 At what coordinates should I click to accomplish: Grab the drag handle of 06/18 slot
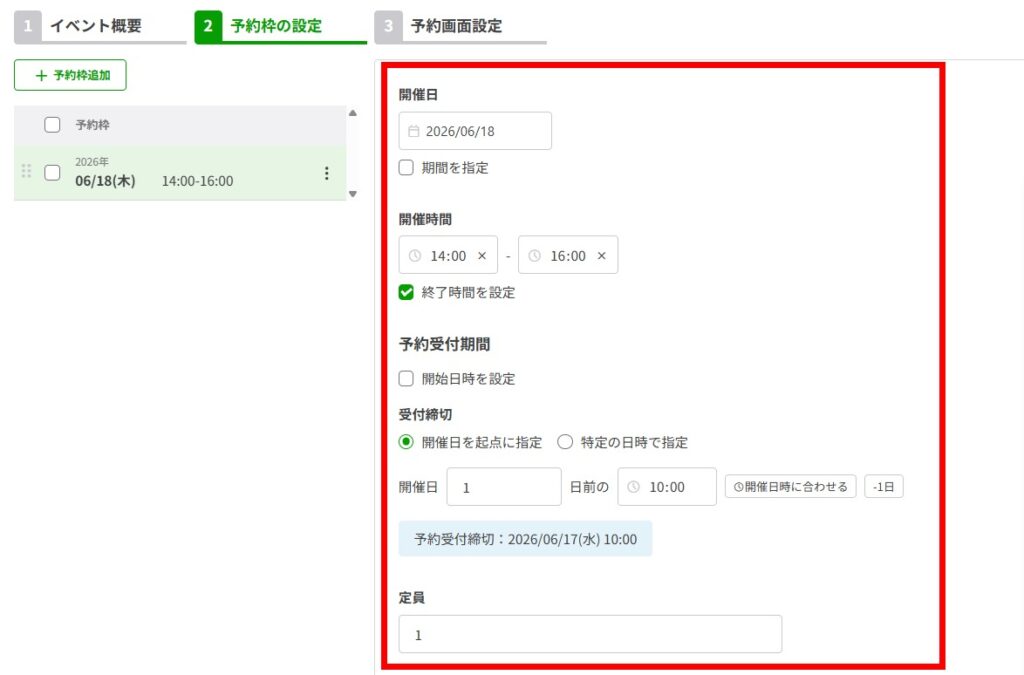(26, 172)
